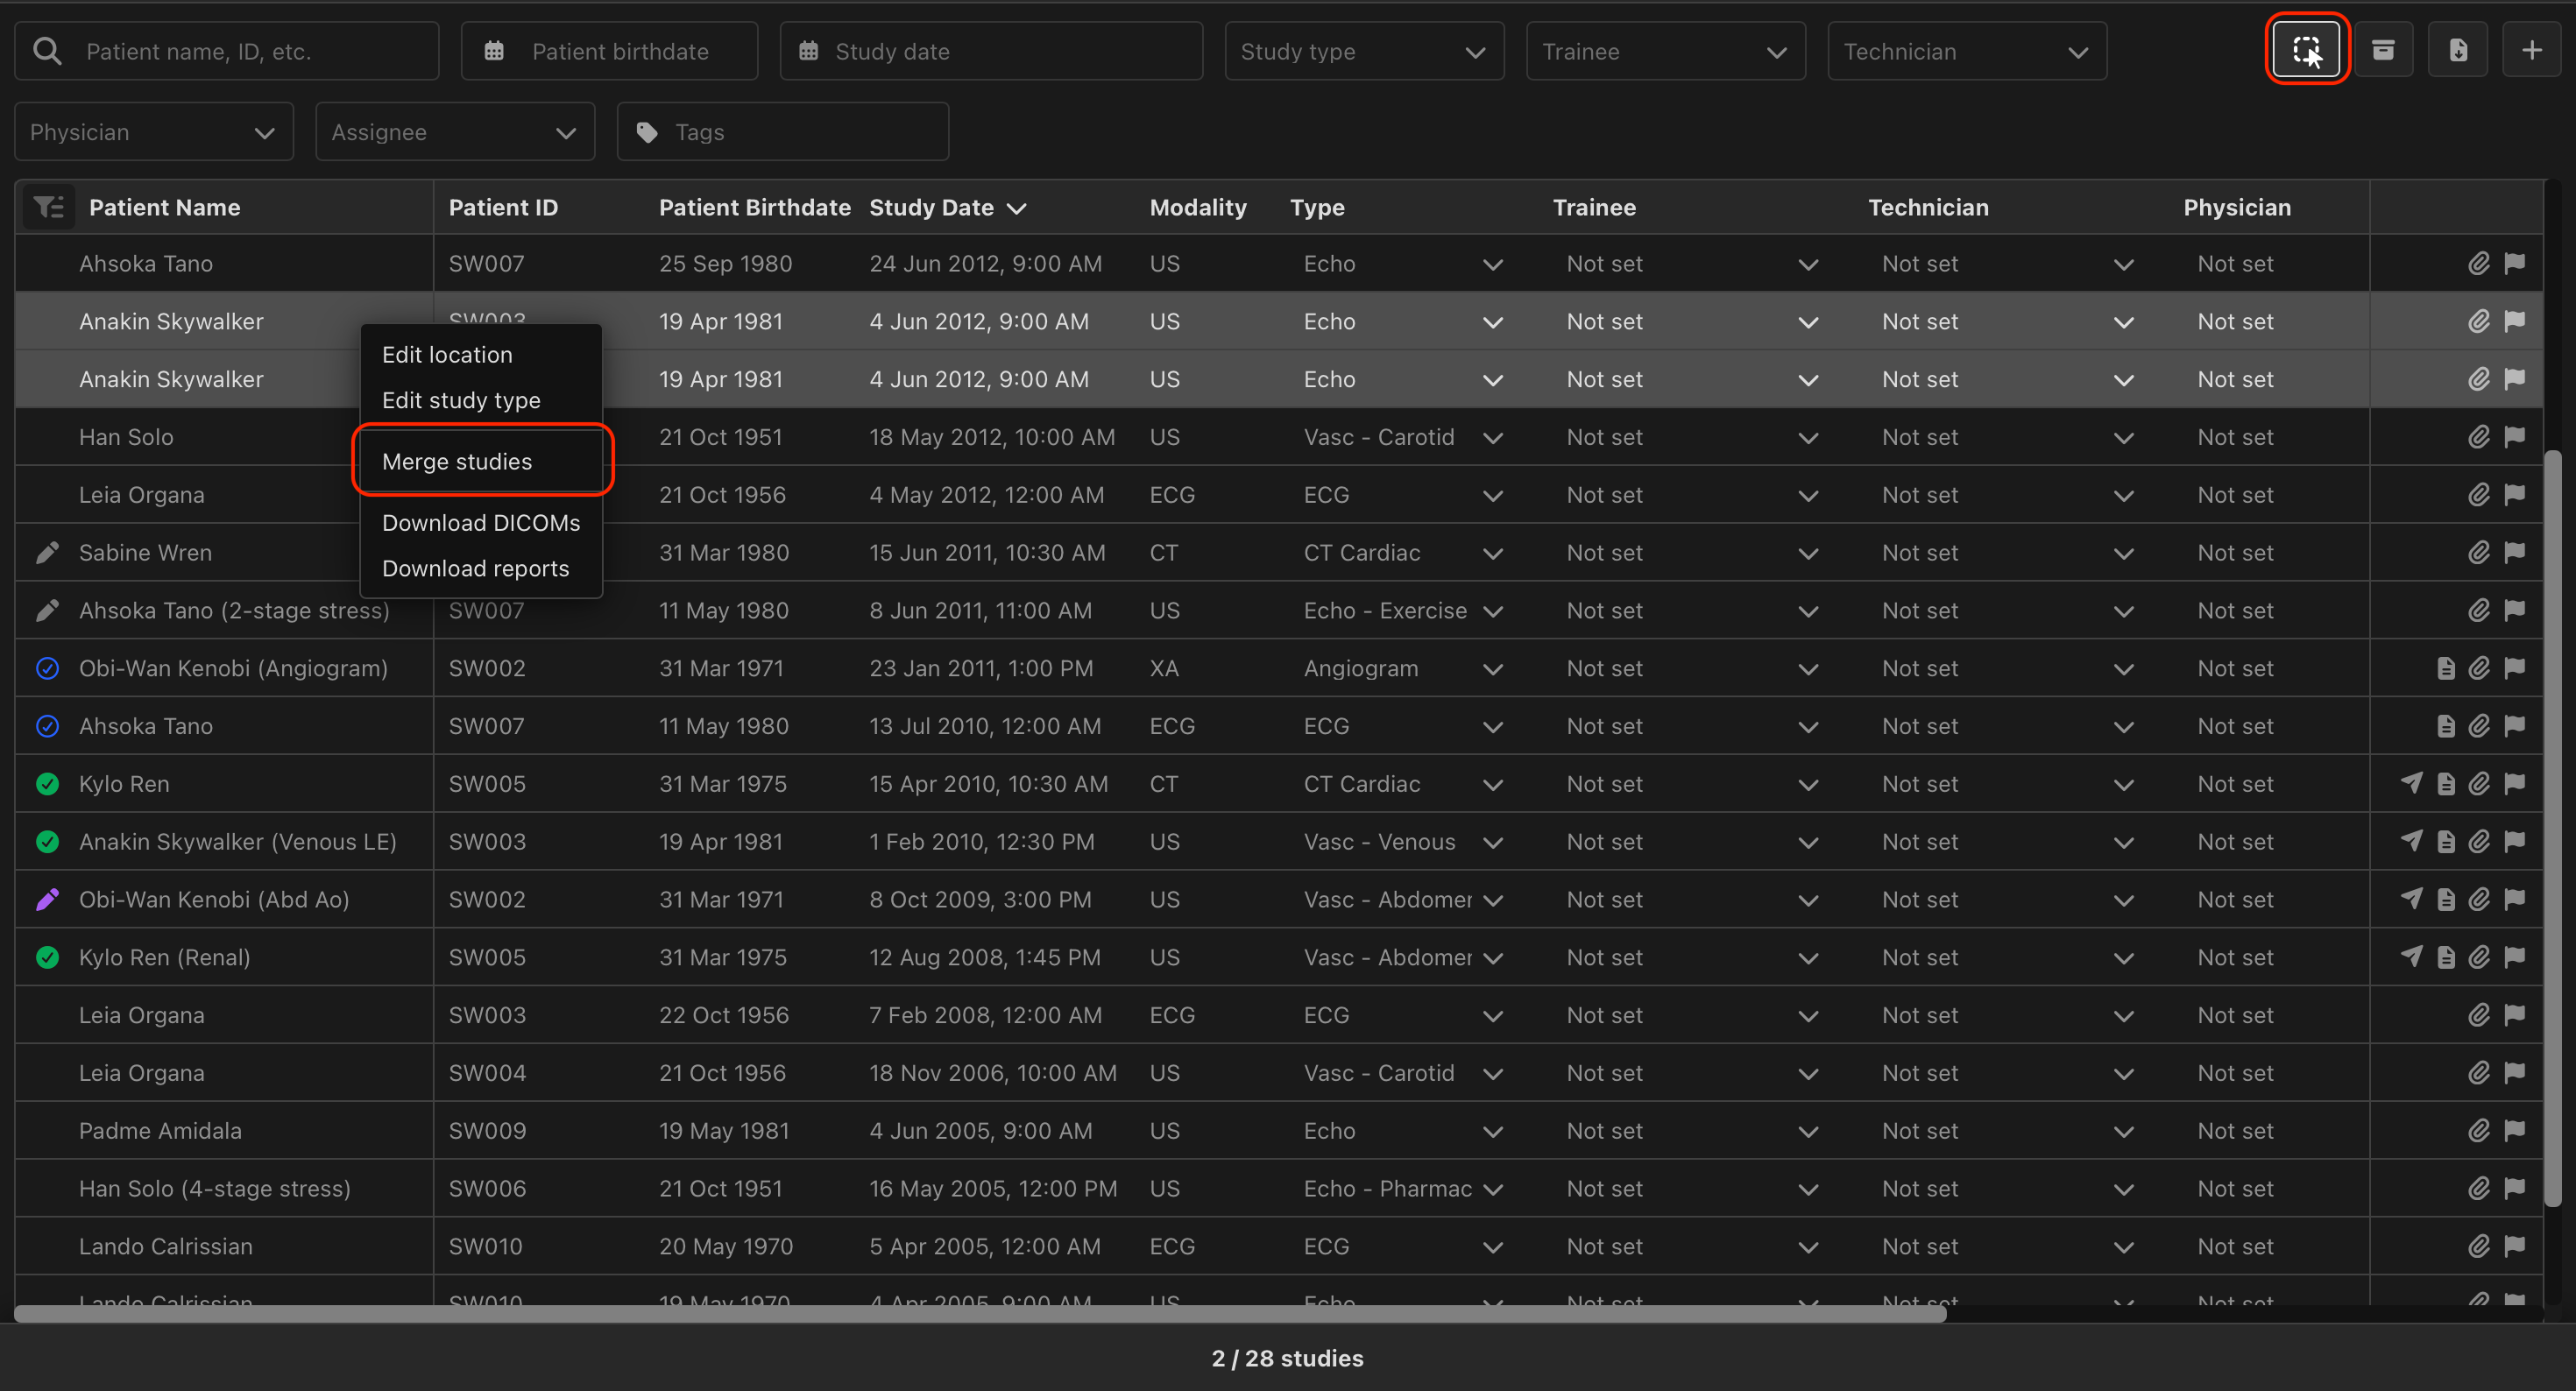The height and width of the screenshot is (1391, 2576).
Task: Click the upload file icon in toolbar
Action: pos(2458,50)
